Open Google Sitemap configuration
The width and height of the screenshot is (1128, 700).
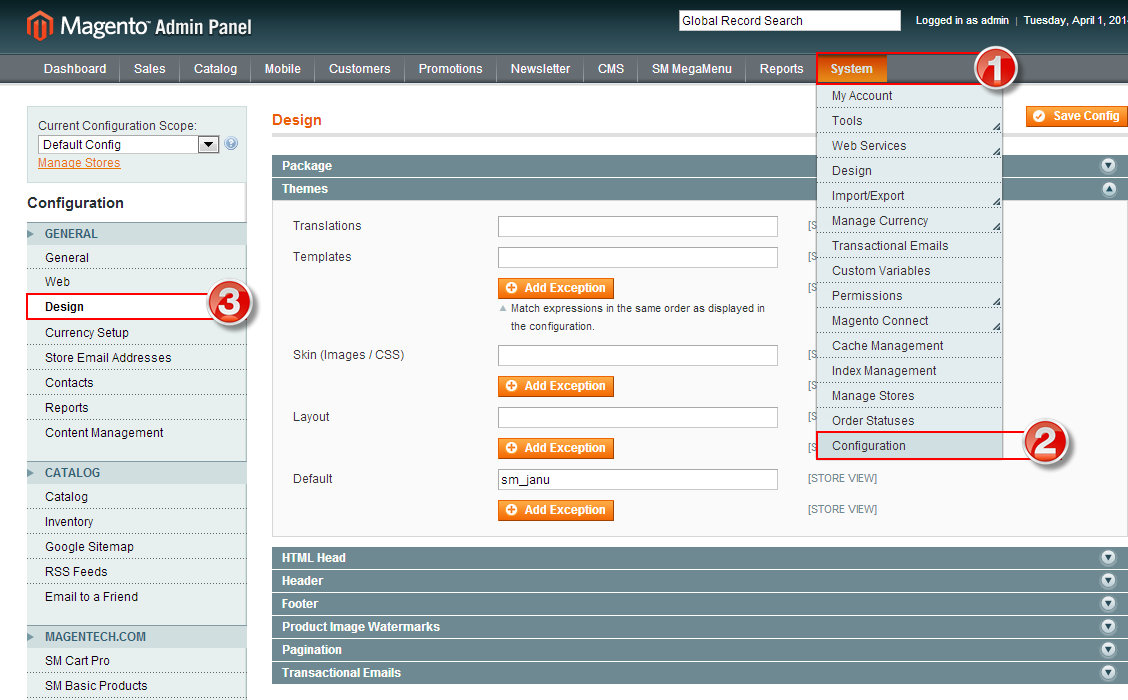point(137,547)
